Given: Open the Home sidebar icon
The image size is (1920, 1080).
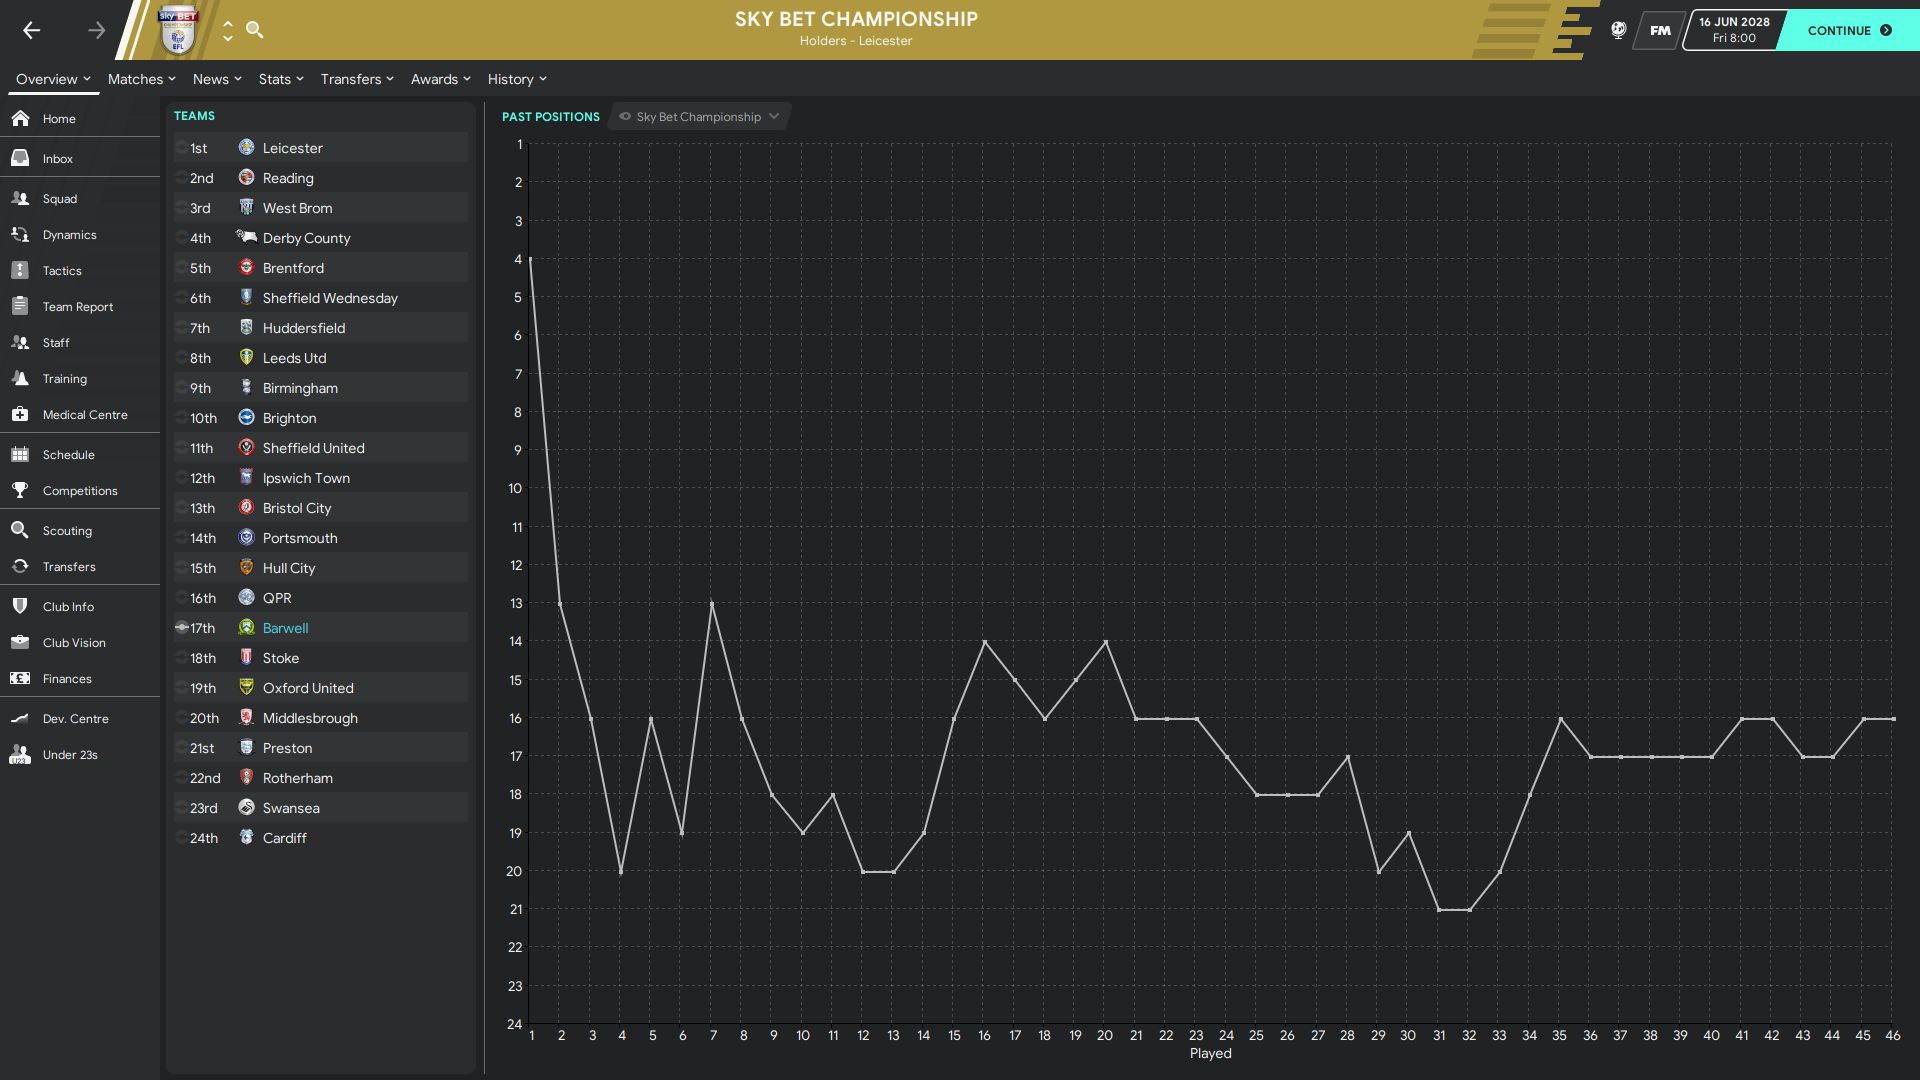Looking at the screenshot, I should tap(20, 118).
